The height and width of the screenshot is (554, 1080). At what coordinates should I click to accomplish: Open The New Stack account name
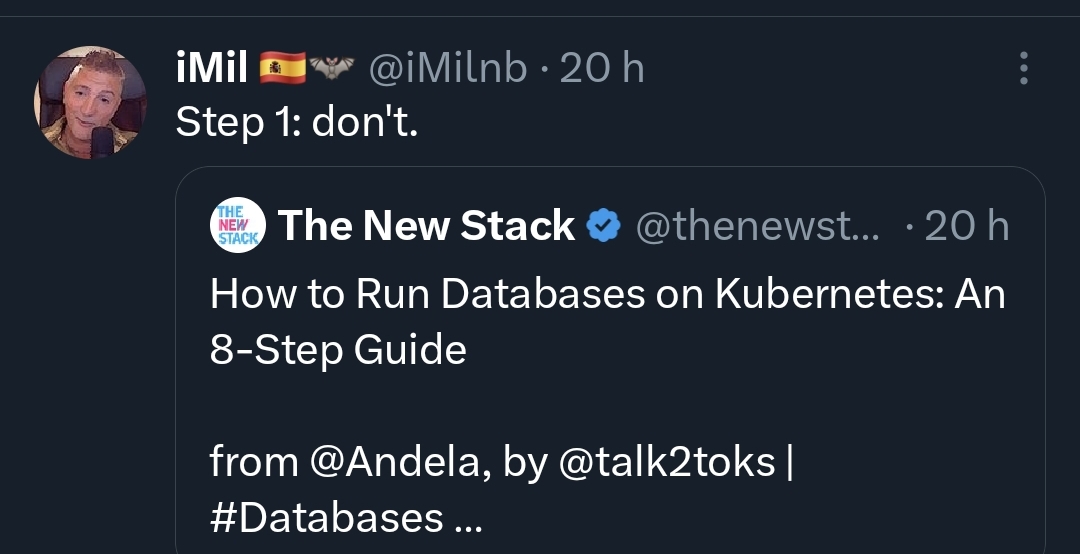pyautogui.click(x=426, y=225)
